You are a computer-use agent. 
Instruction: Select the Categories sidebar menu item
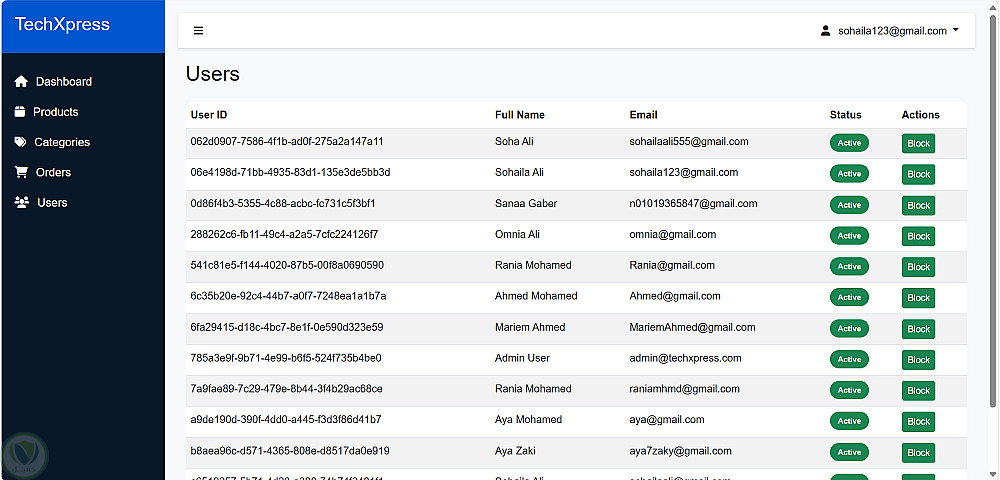point(62,142)
